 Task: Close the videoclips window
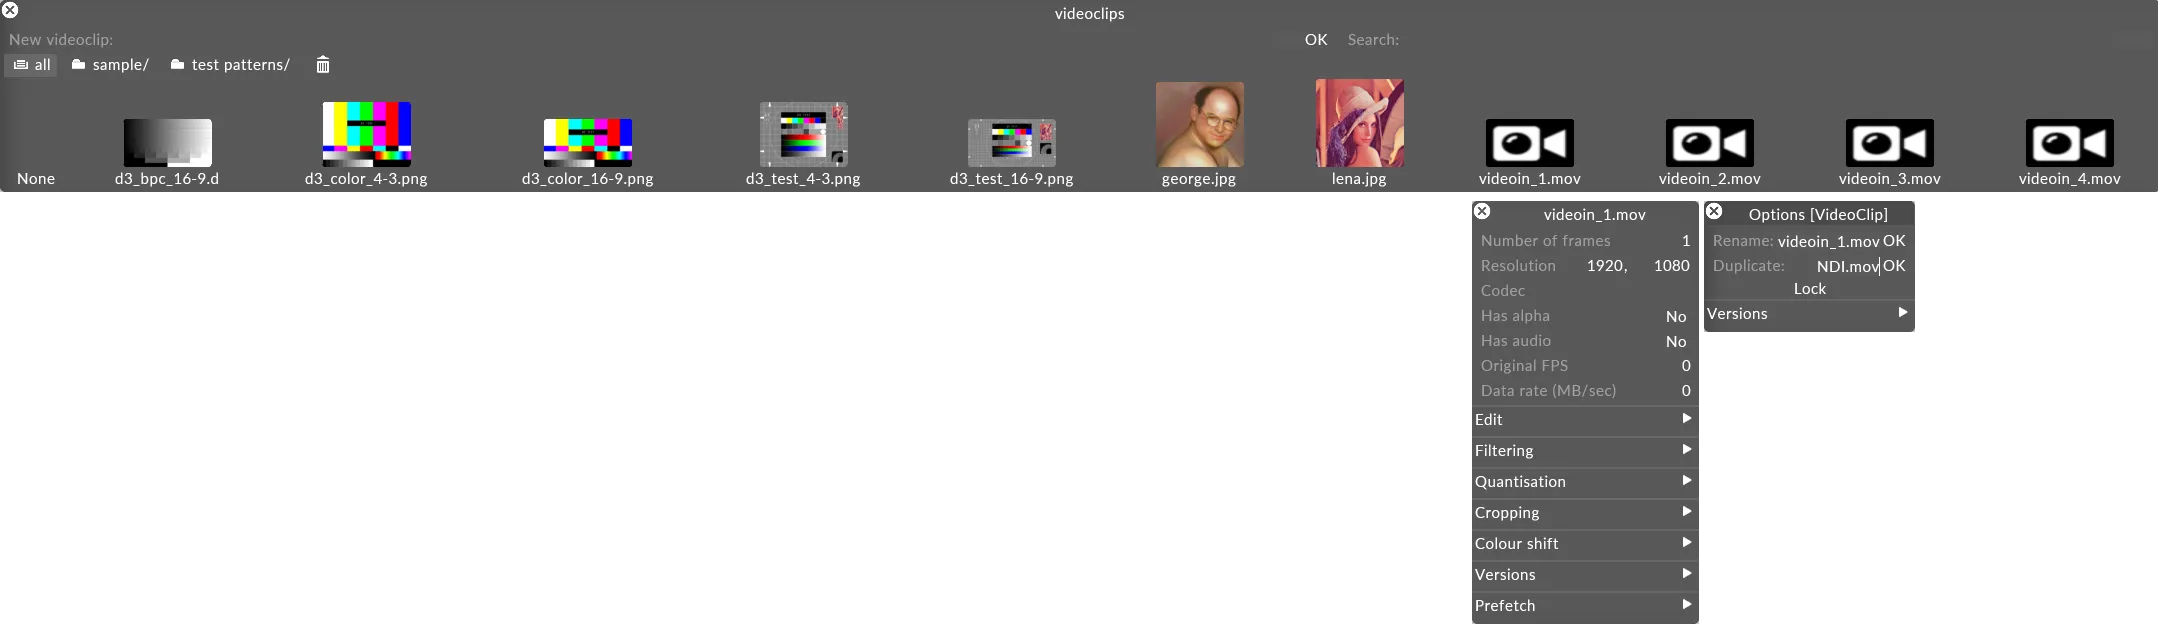(10, 10)
